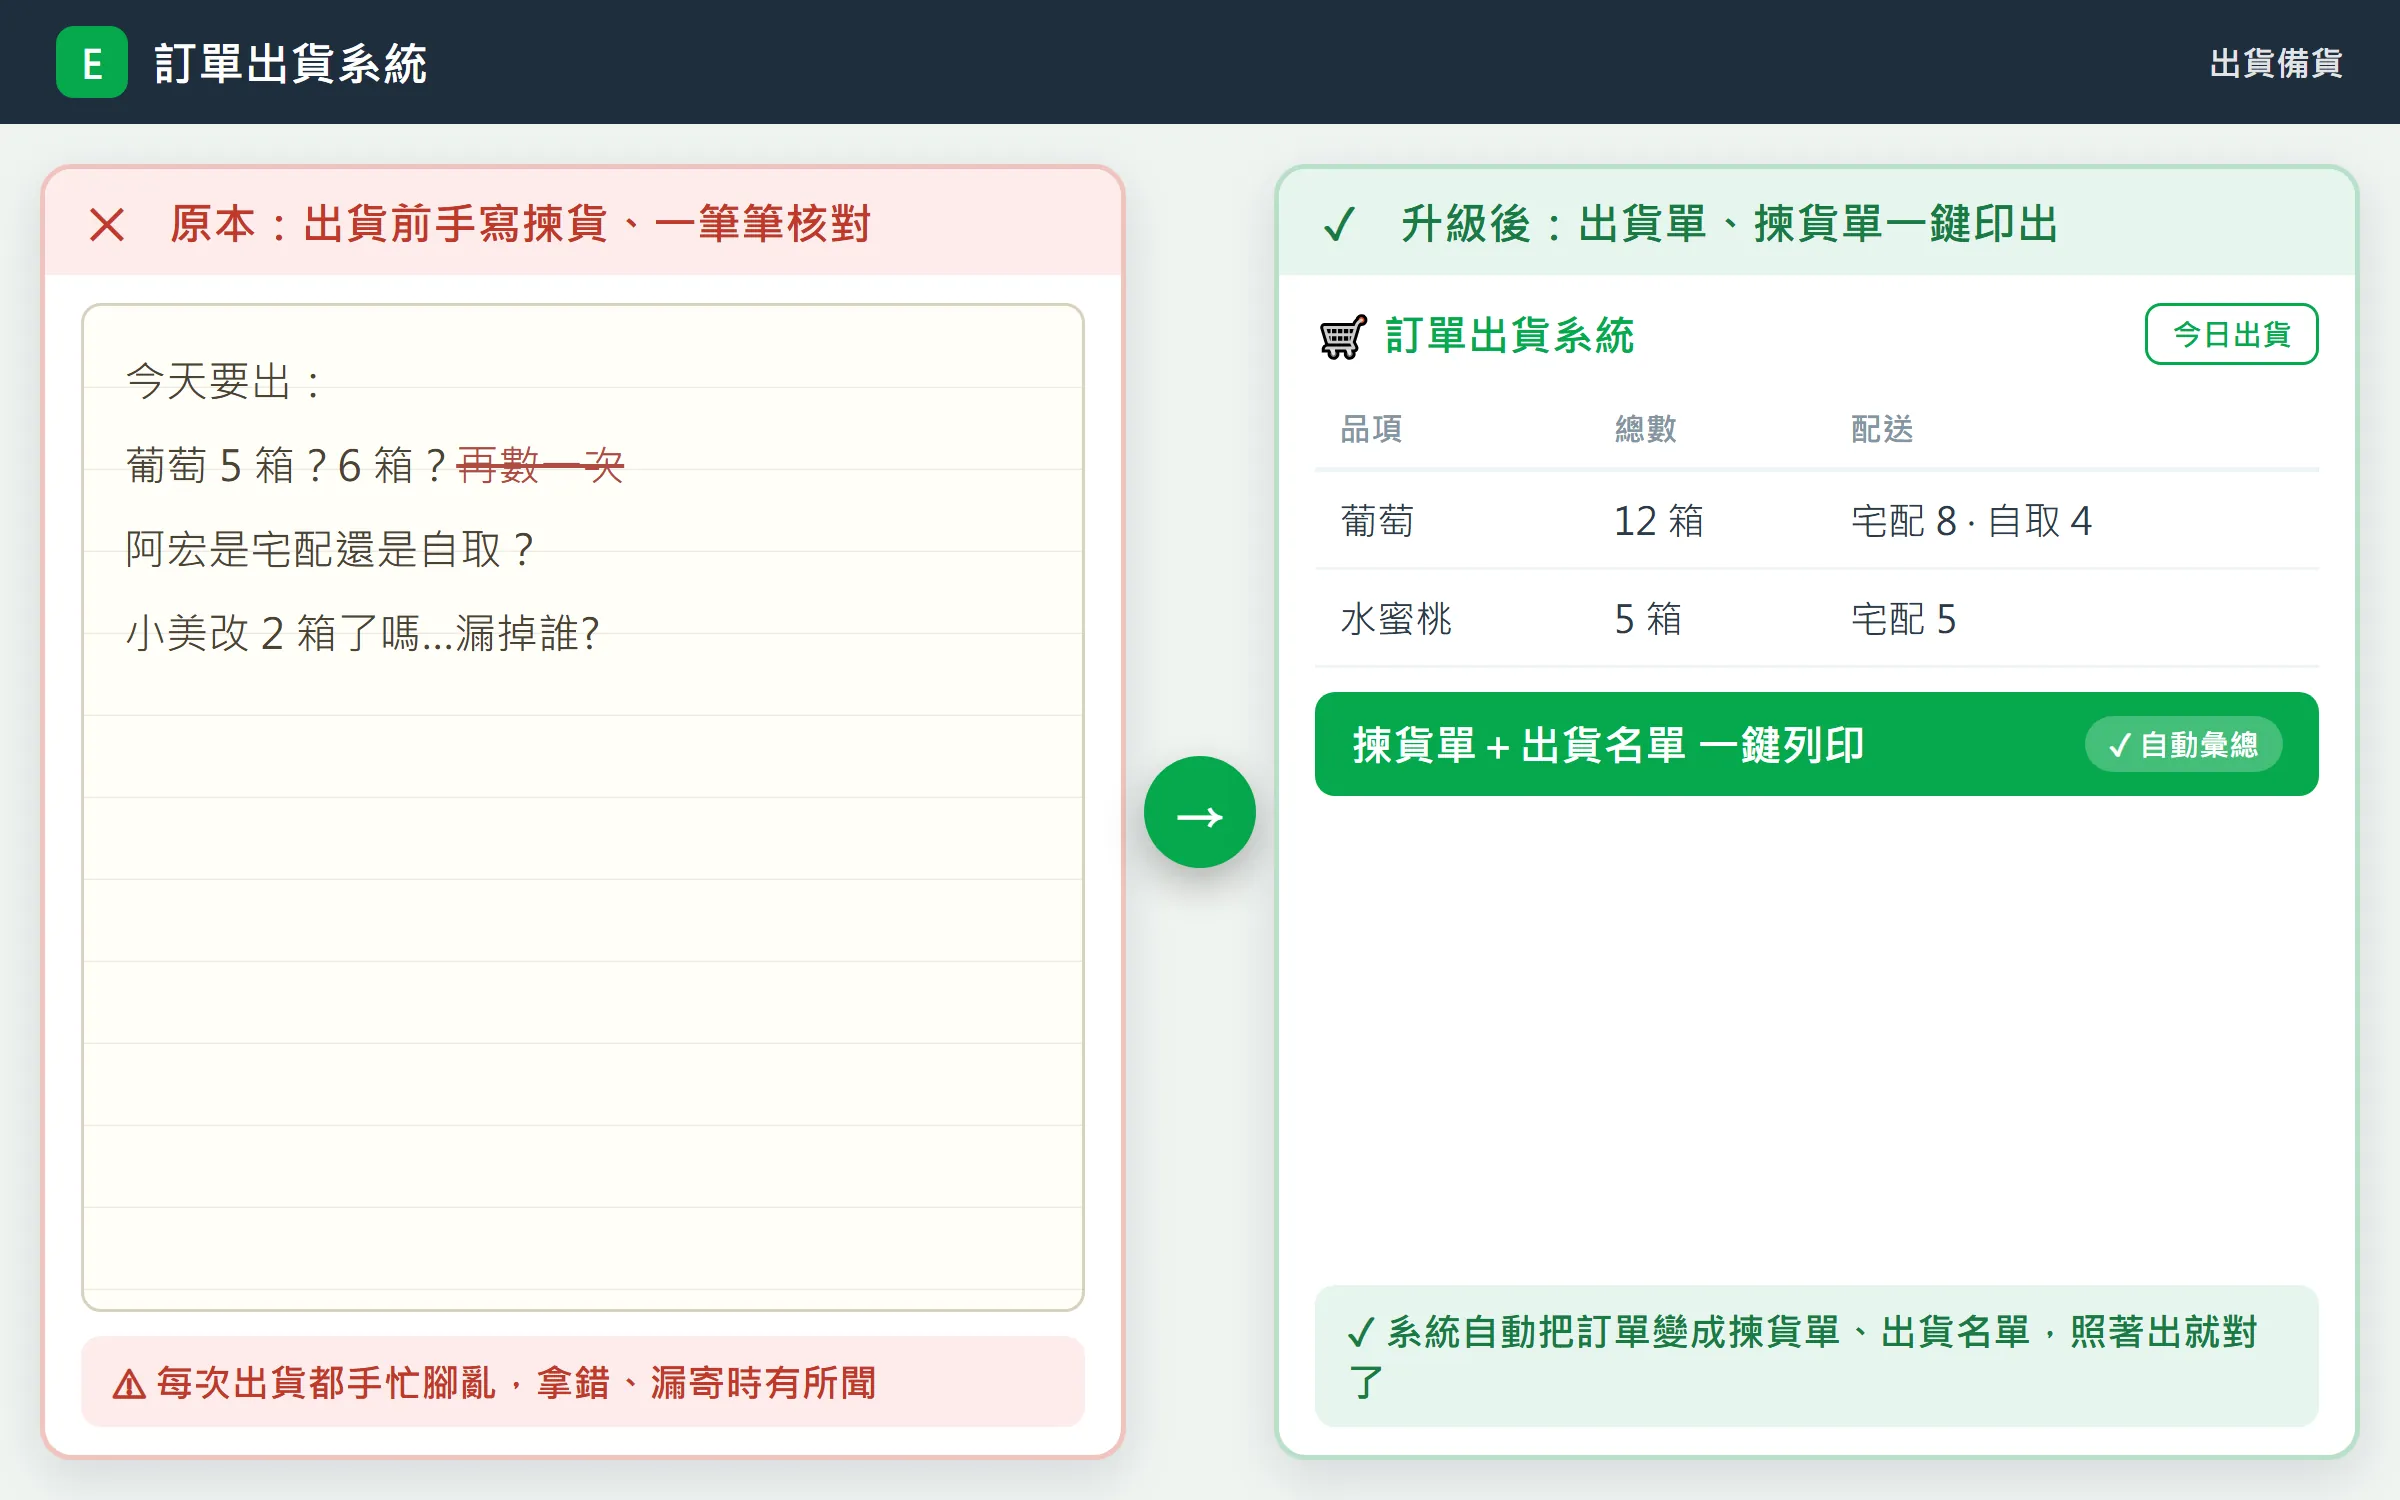Click the 今日出貨 button
This screenshot has height=1500, width=2400.
pyautogui.click(x=2231, y=334)
